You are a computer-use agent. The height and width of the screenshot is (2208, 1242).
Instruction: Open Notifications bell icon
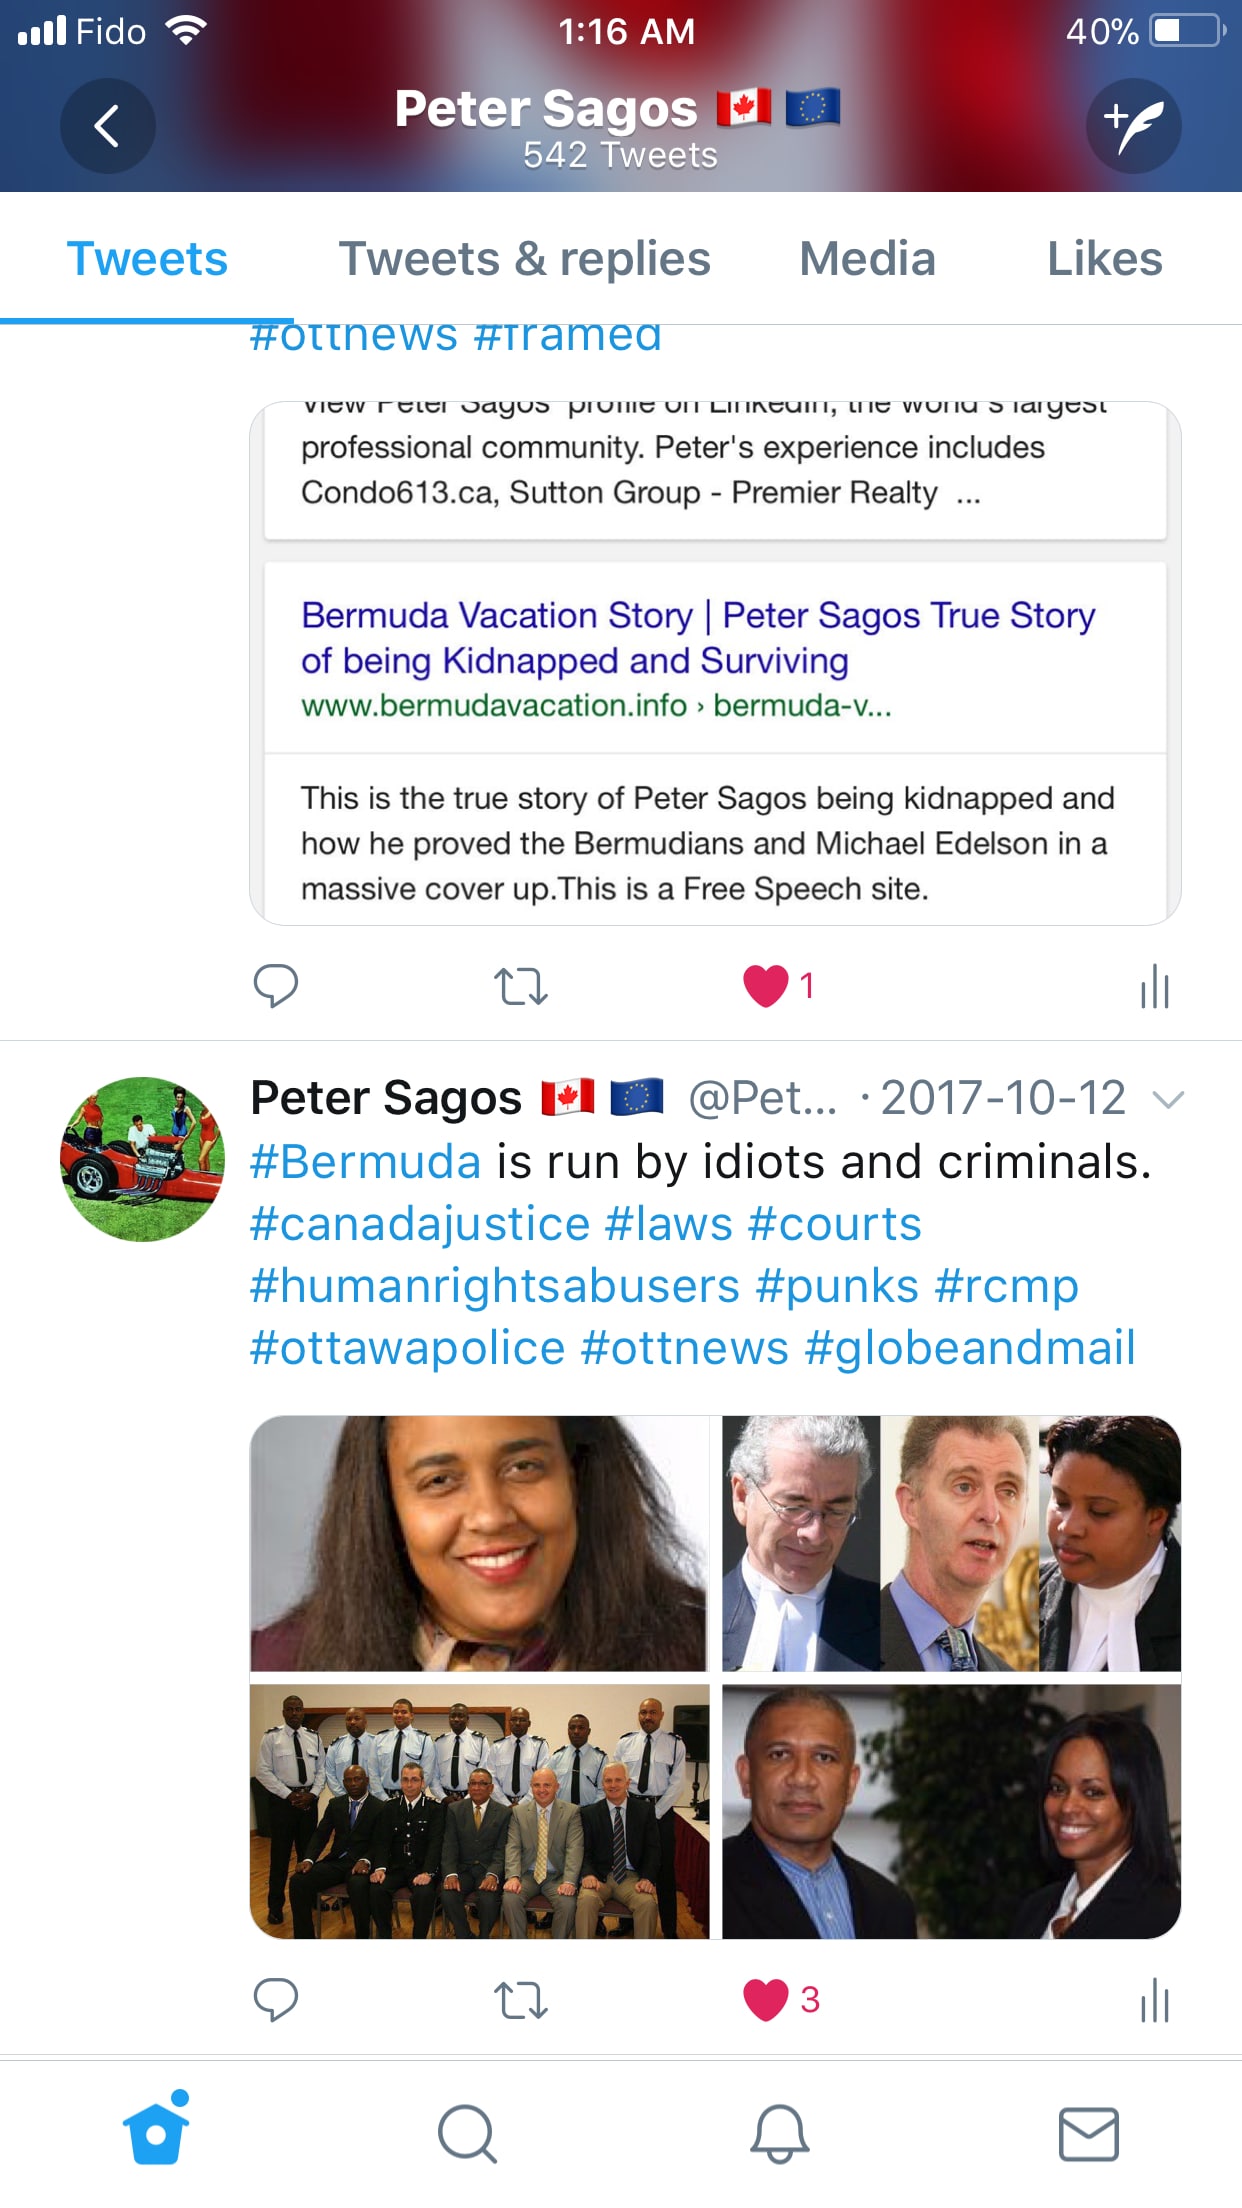(x=779, y=2133)
